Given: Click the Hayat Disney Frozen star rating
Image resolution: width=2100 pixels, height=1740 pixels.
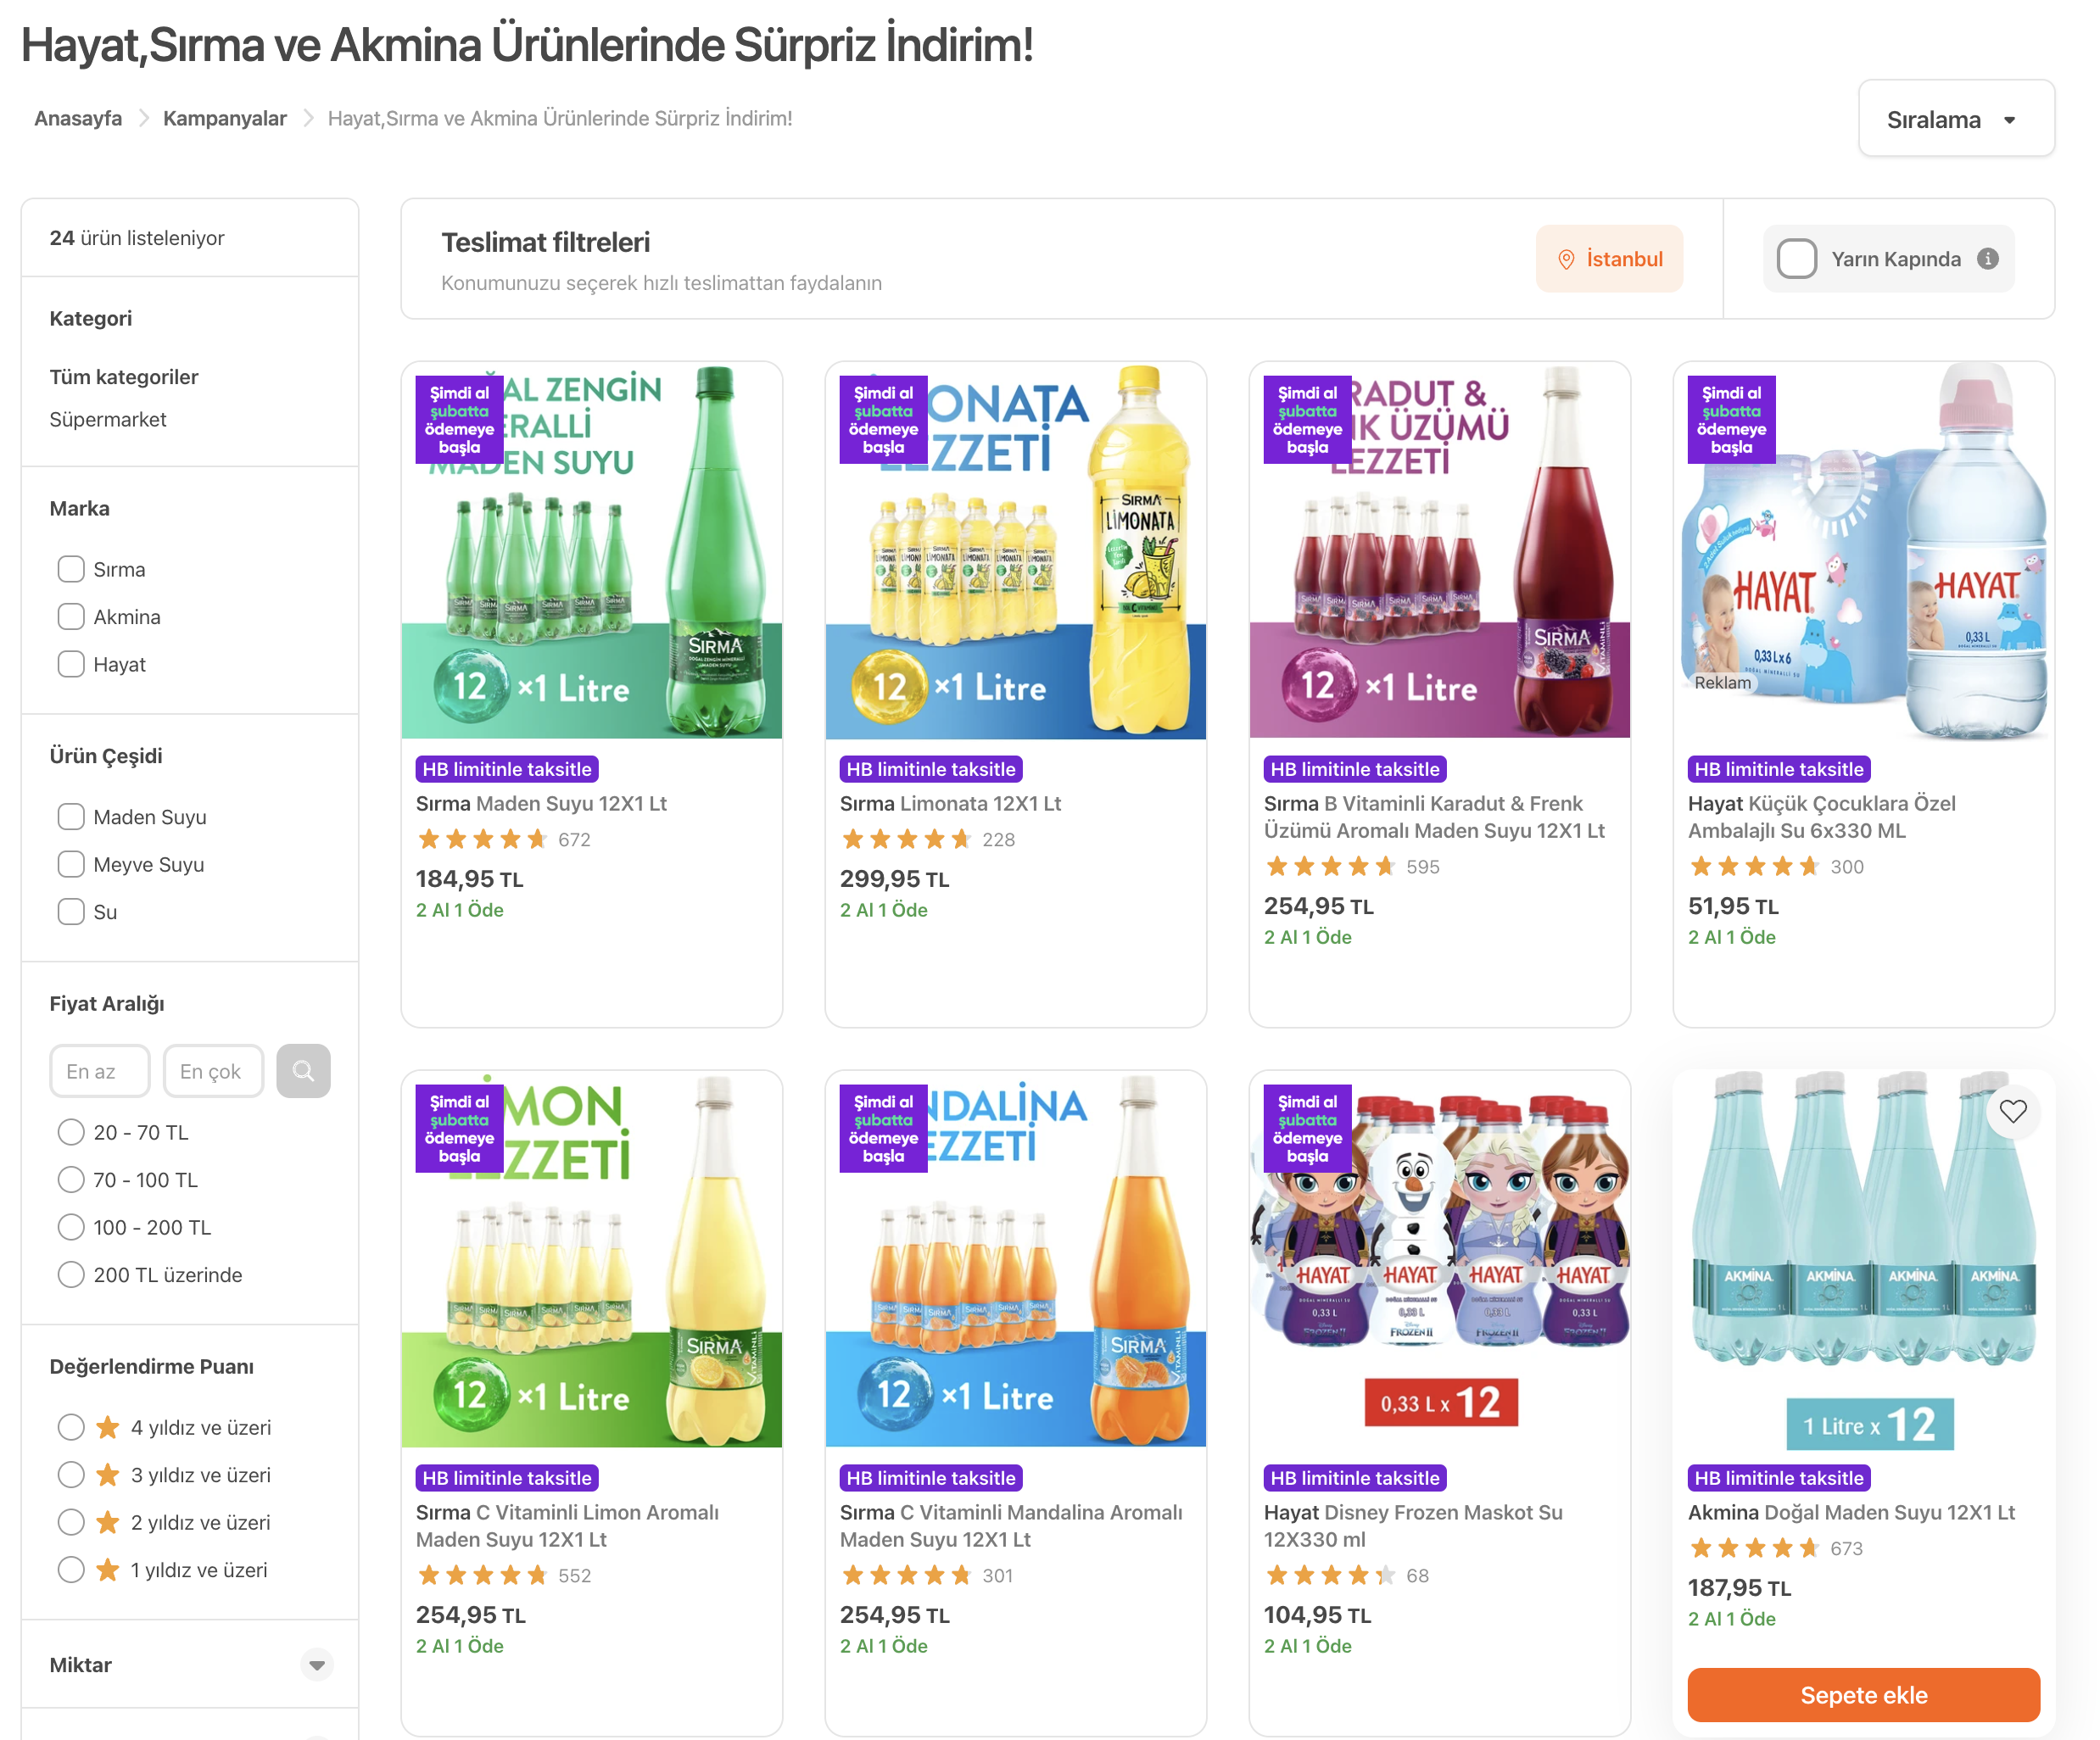Looking at the screenshot, I should click(1330, 1575).
